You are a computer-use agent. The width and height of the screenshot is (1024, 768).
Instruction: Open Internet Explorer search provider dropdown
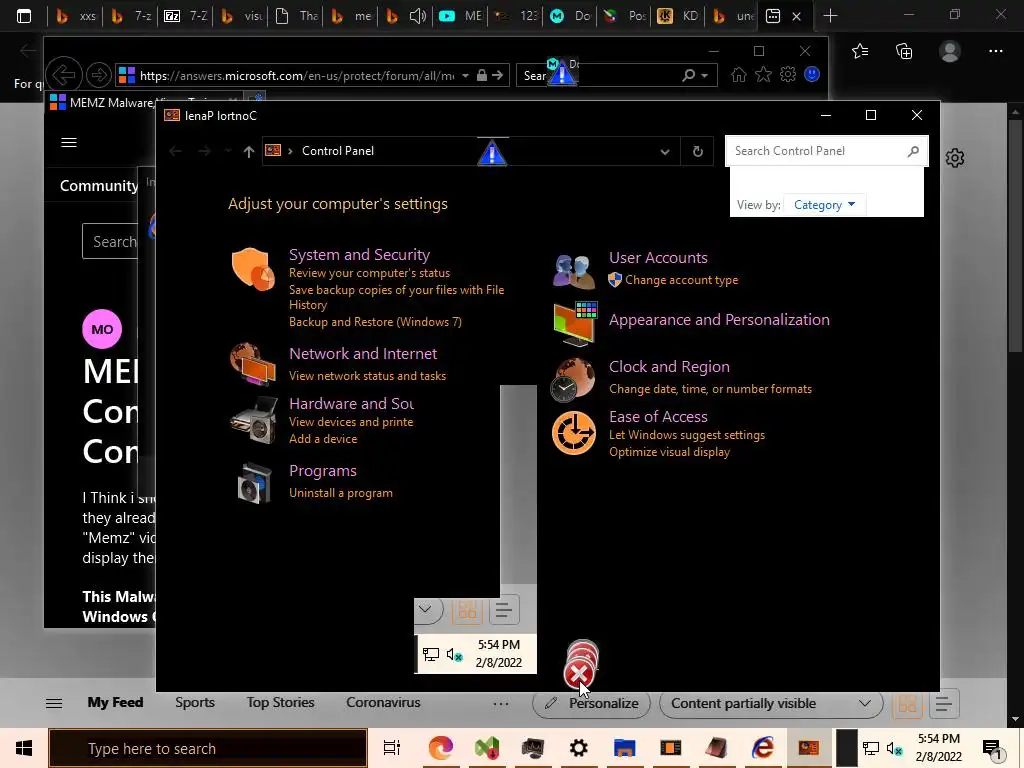pos(705,76)
